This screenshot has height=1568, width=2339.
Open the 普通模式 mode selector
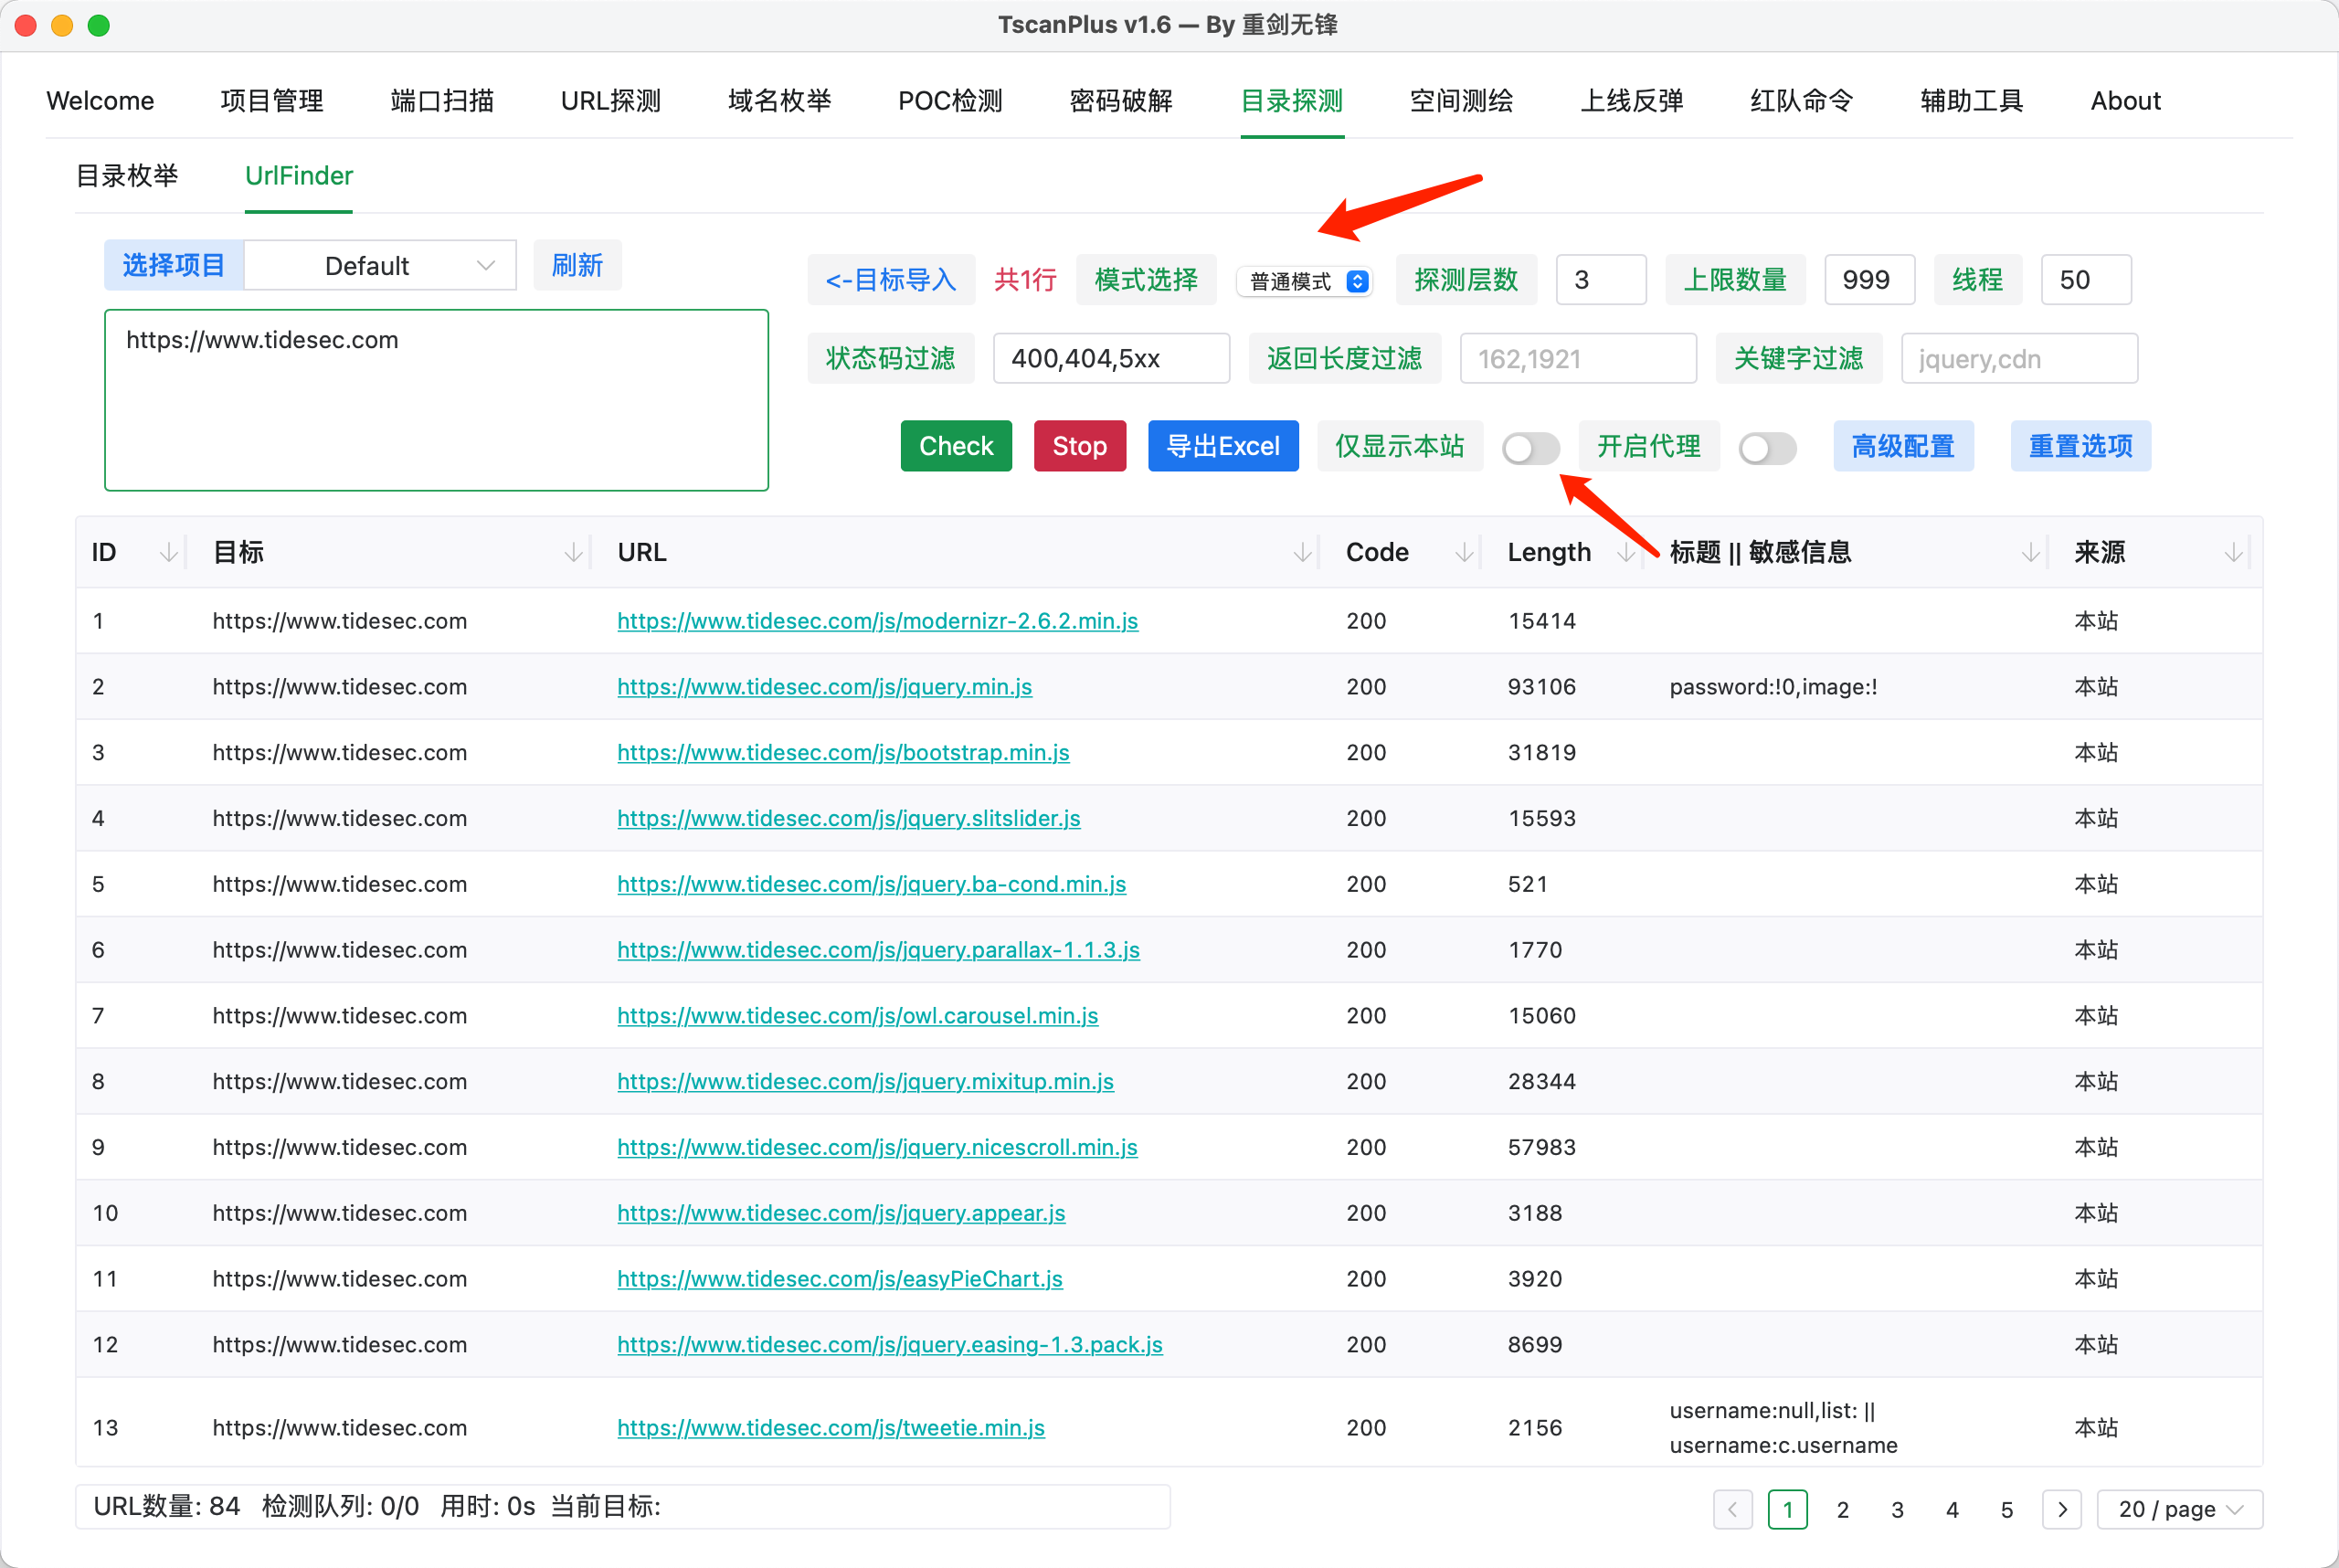1306,281
